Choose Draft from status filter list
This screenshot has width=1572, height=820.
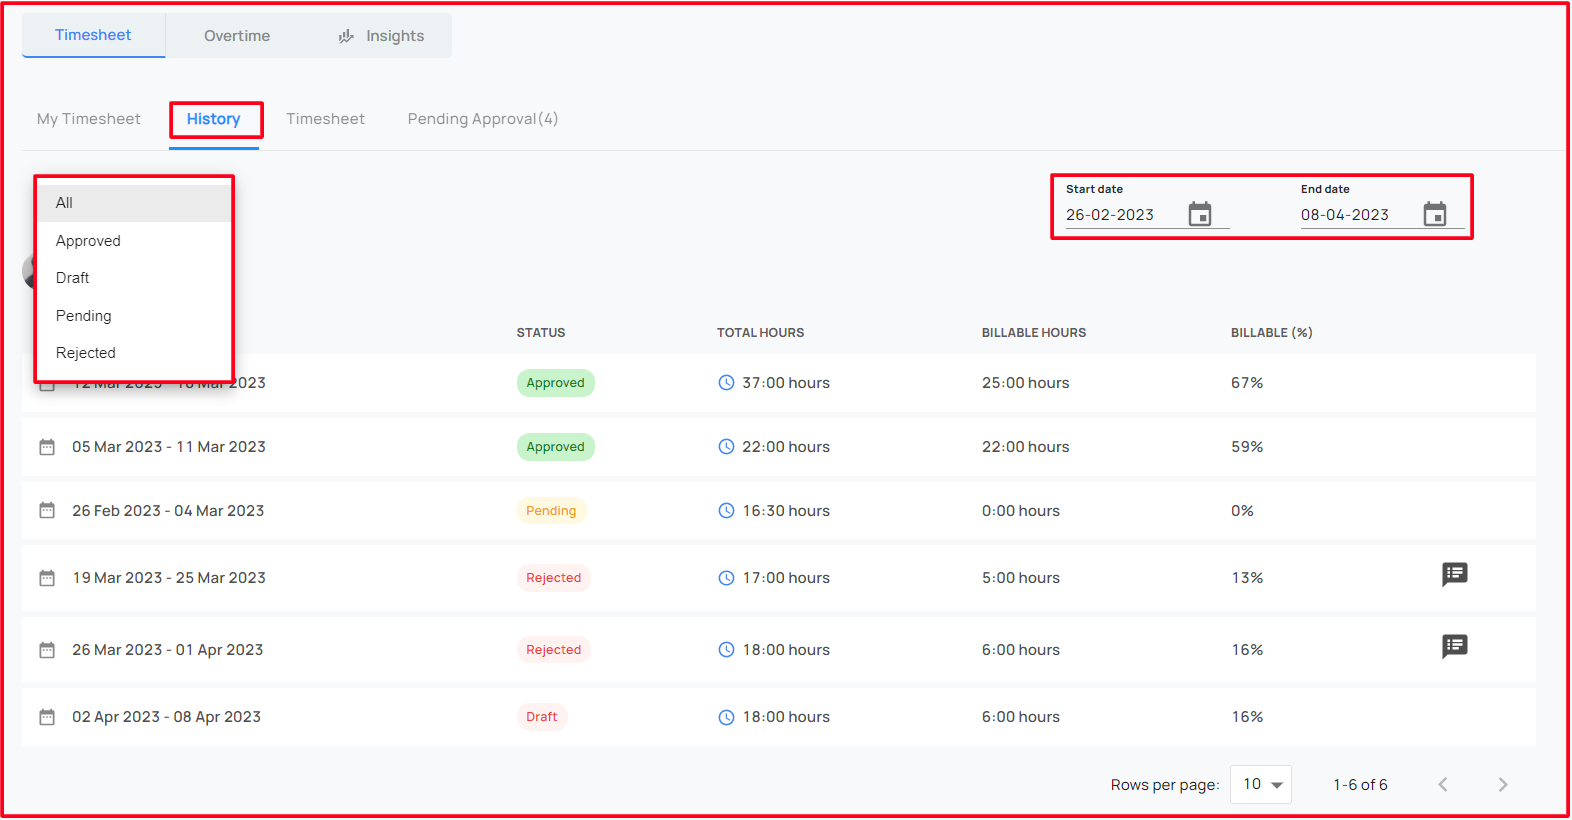[x=134, y=278]
